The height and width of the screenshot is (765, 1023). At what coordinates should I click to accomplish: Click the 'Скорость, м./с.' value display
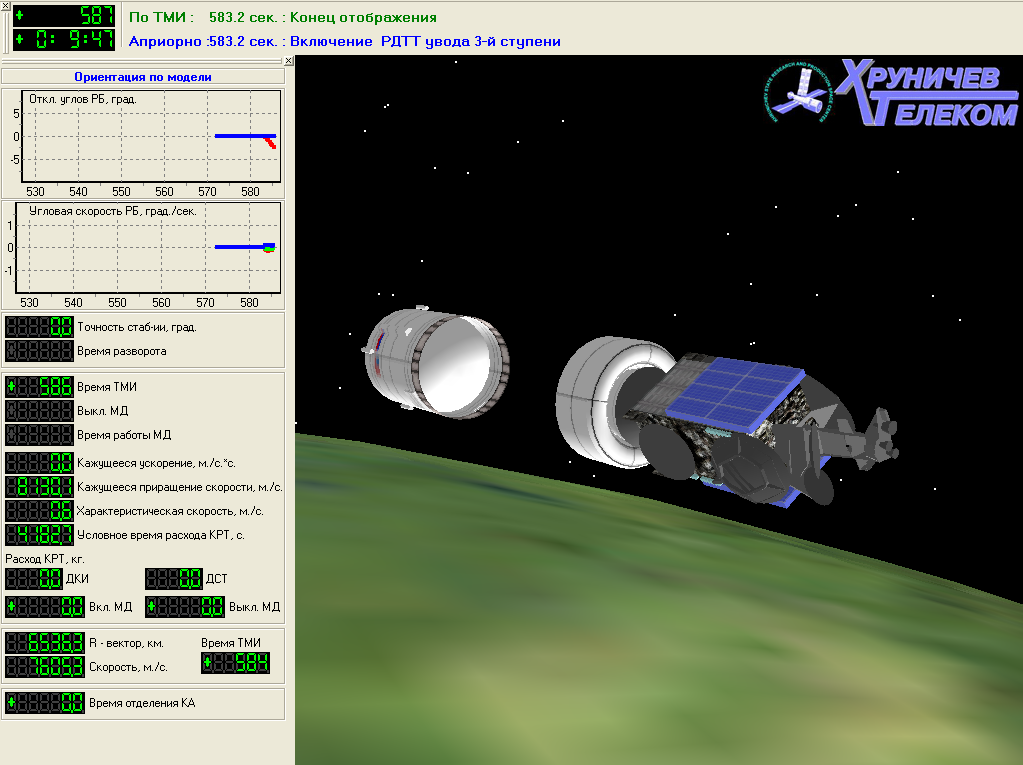pos(44,667)
